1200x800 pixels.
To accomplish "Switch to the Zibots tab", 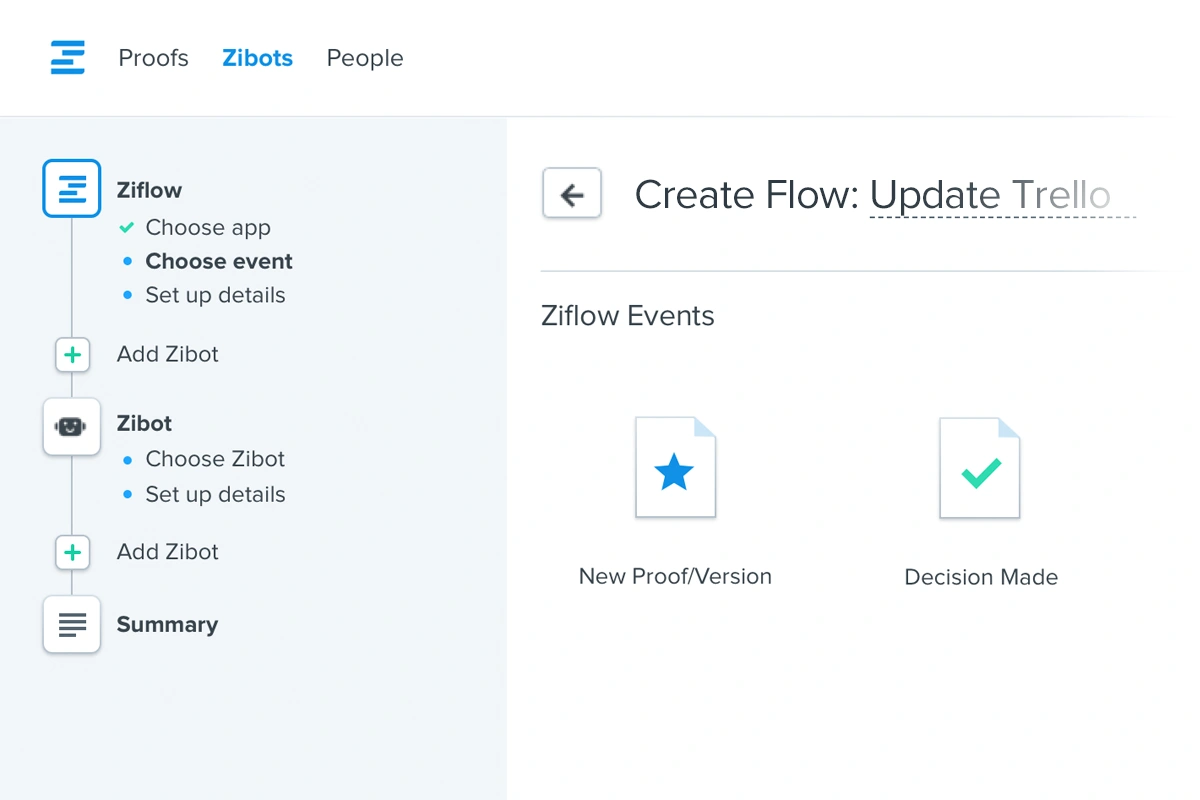I will 257,58.
